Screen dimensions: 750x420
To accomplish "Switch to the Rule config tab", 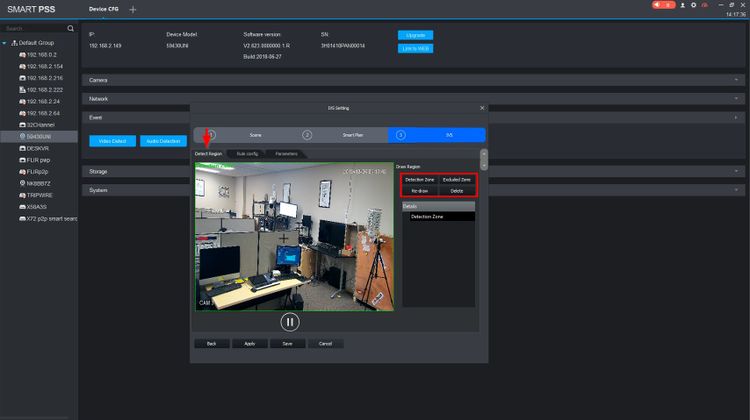I will [247, 153].
